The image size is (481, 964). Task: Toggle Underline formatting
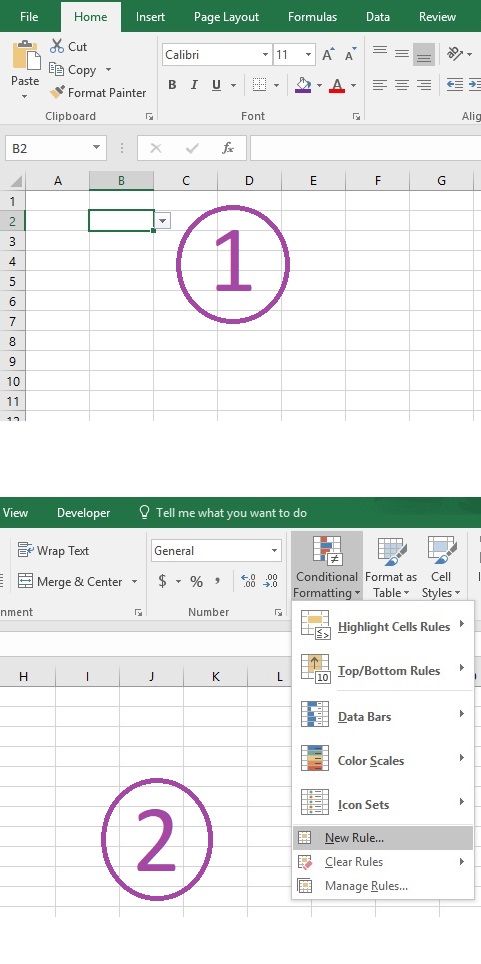[x=216, y=85]
